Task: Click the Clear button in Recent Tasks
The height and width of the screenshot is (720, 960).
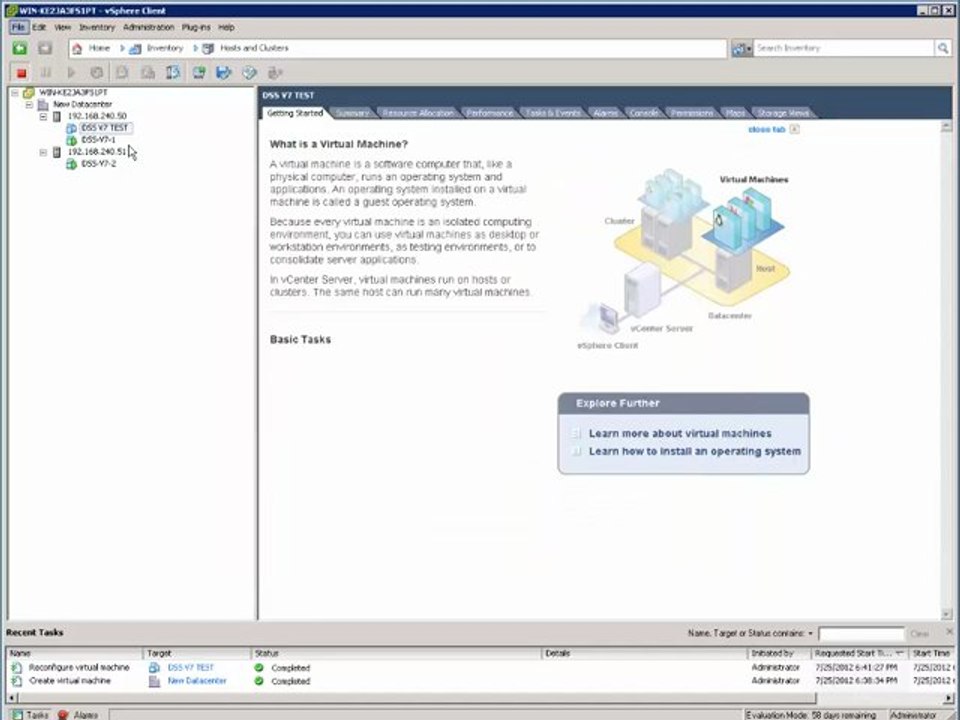Action: click(x=920, y=634)
